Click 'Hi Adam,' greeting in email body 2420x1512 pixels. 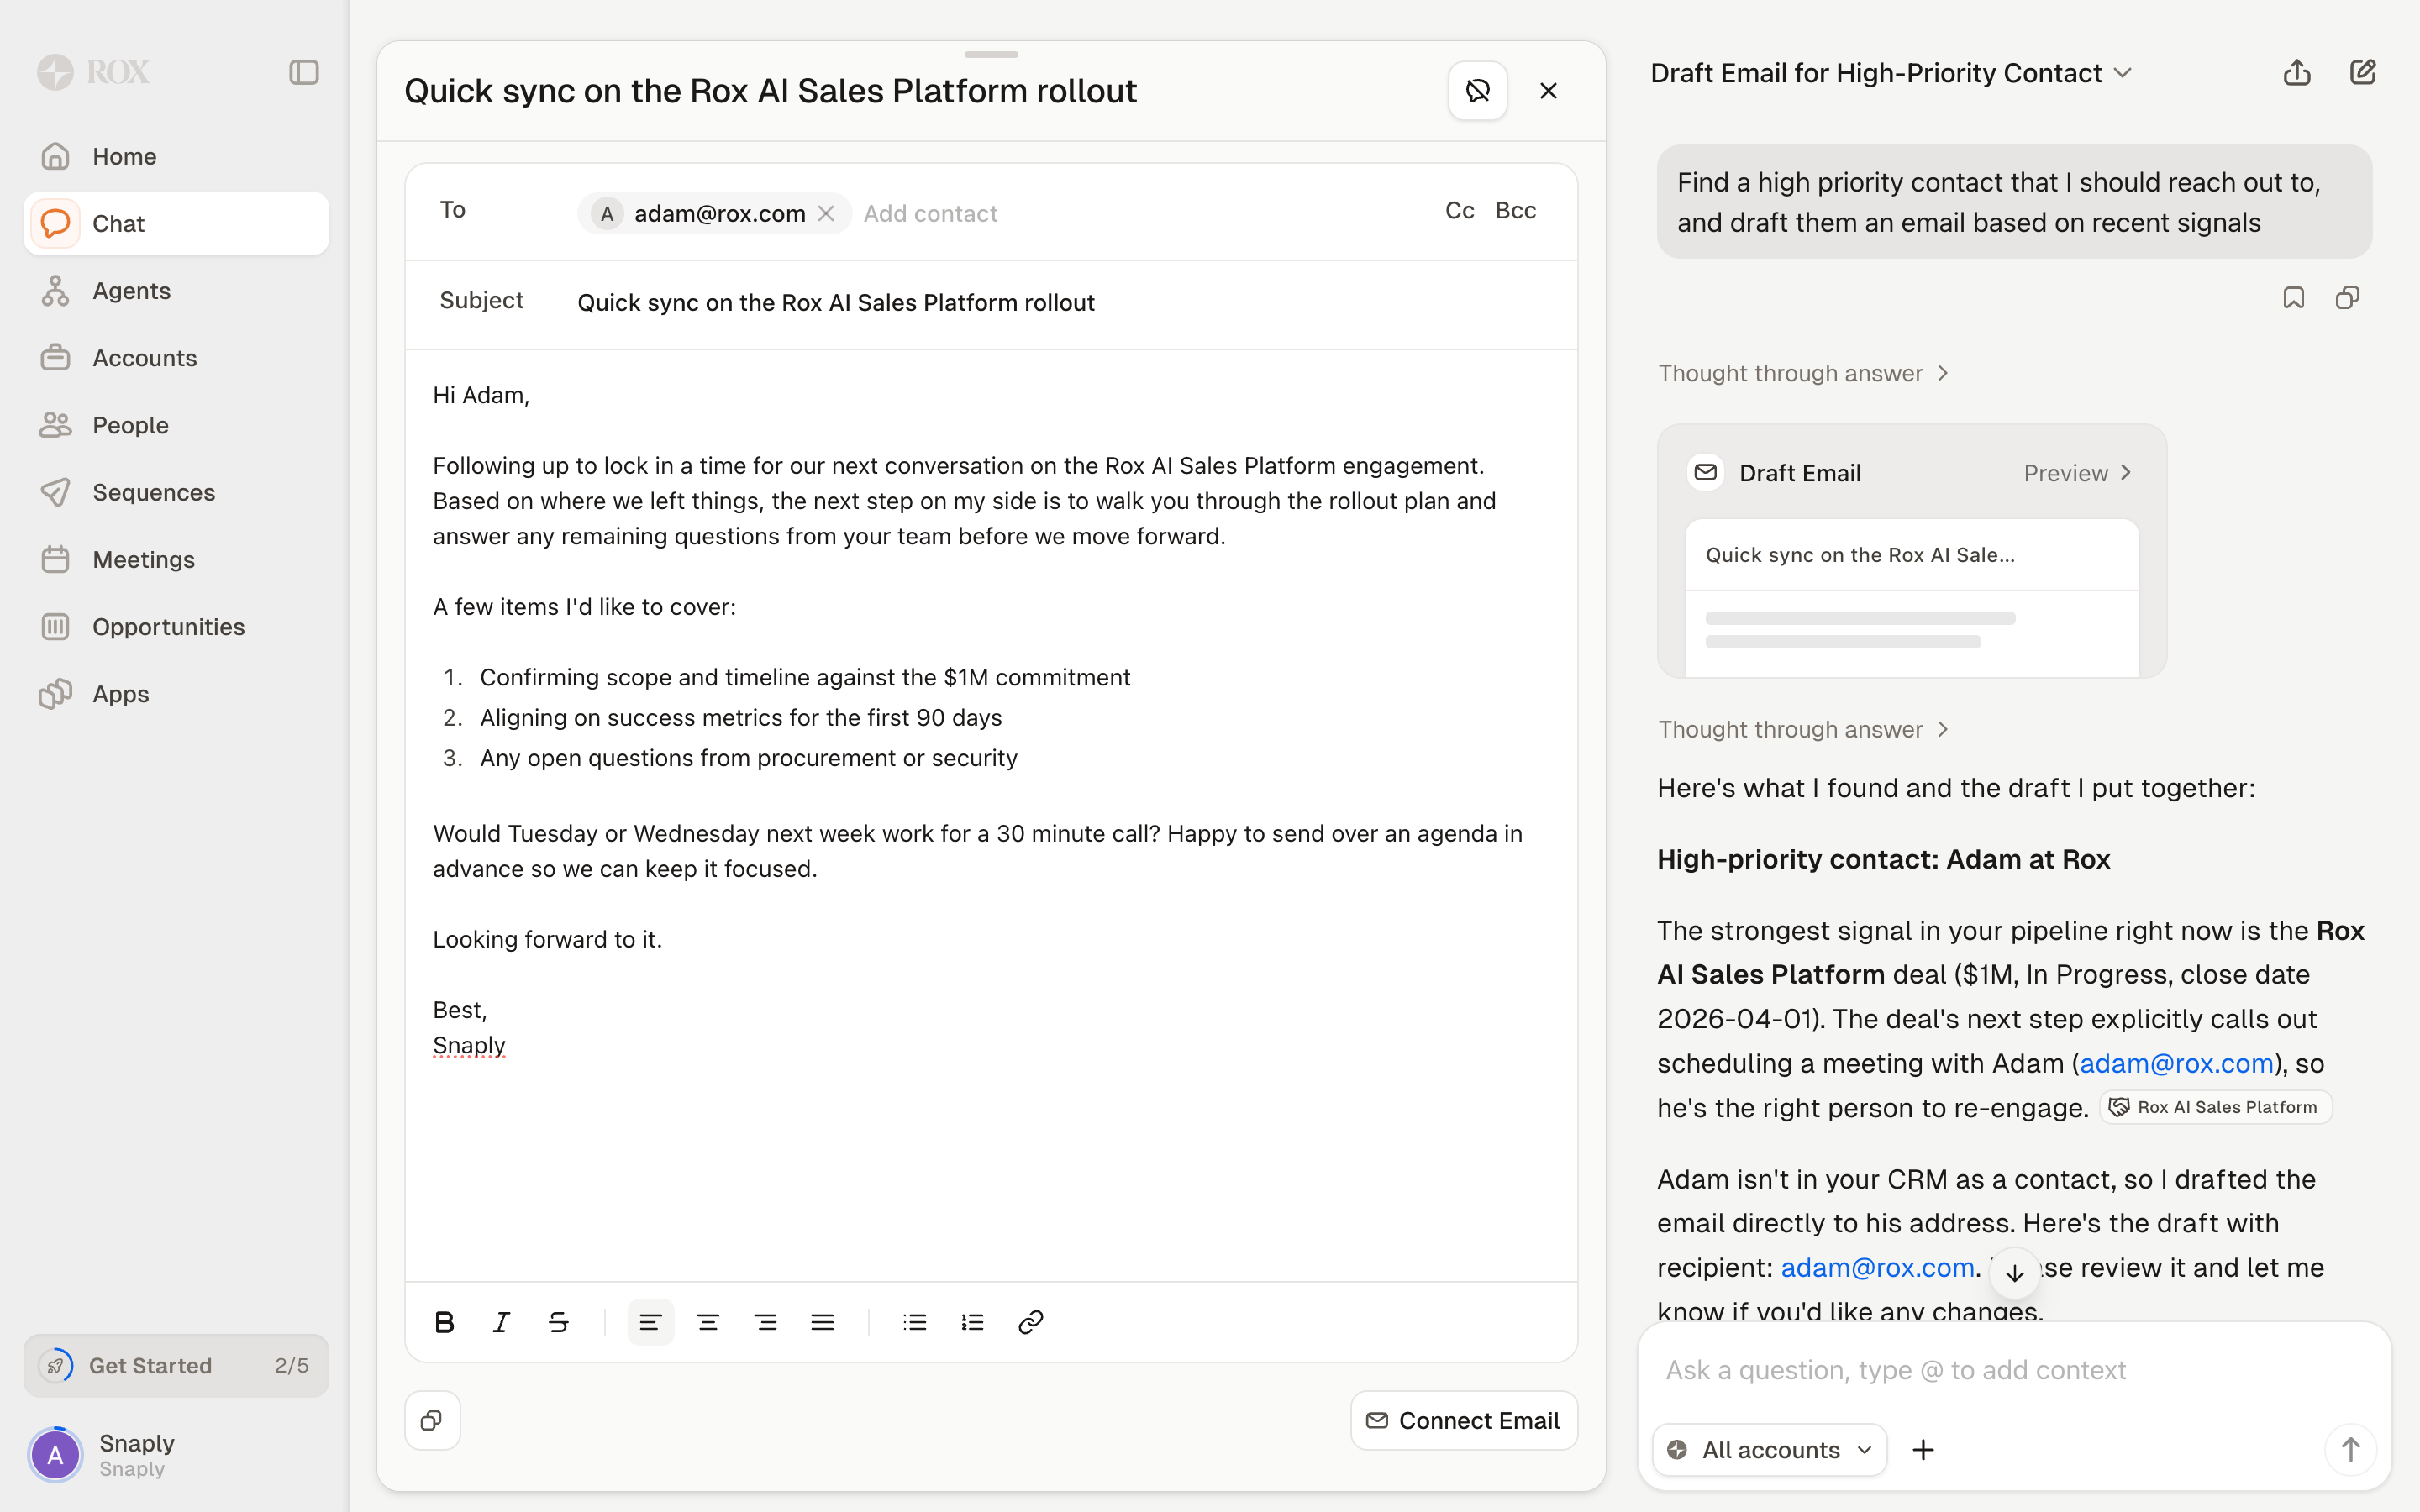pyautogui.click(x=481, y=395)
